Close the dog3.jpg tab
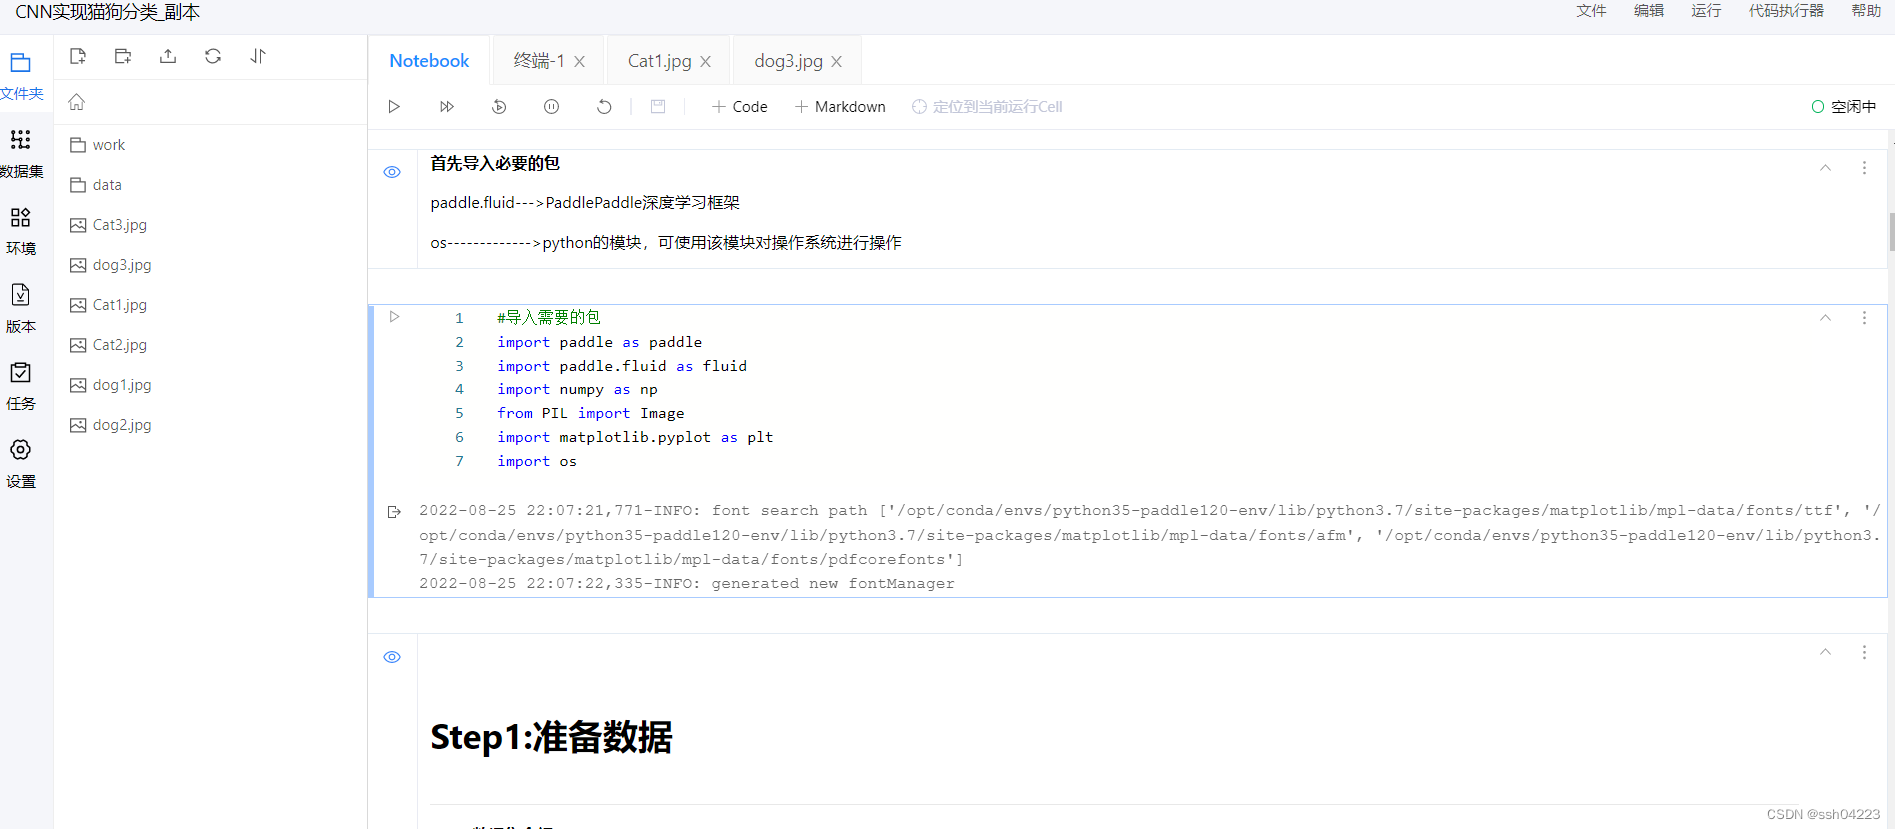Screen dimensions: 1895x829 coord(837,62)
